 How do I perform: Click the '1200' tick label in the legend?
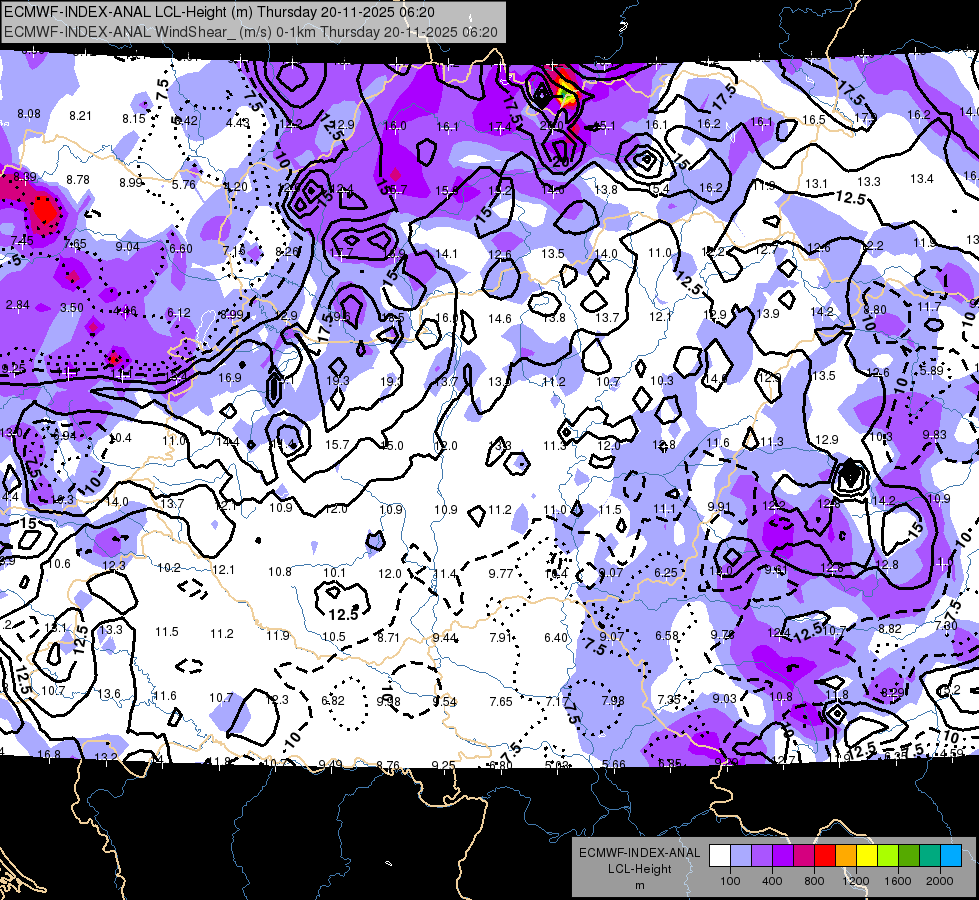[856, 881]
